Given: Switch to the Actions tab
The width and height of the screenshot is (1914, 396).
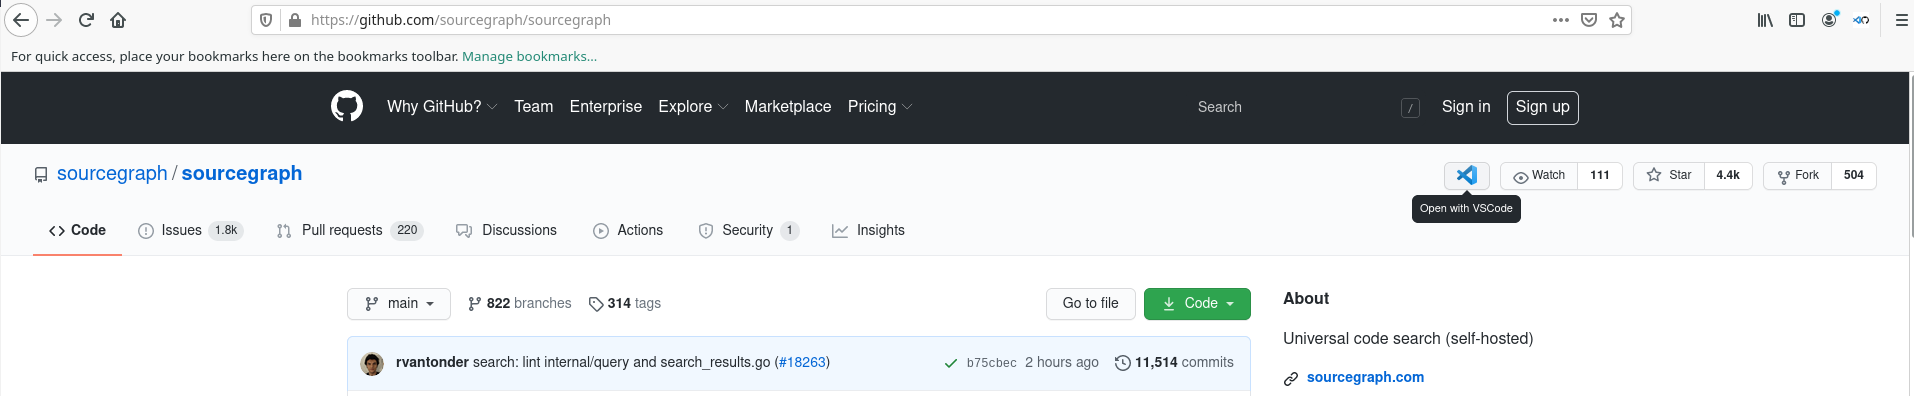Looking at the screenshot, I should (x=628, y=231).
